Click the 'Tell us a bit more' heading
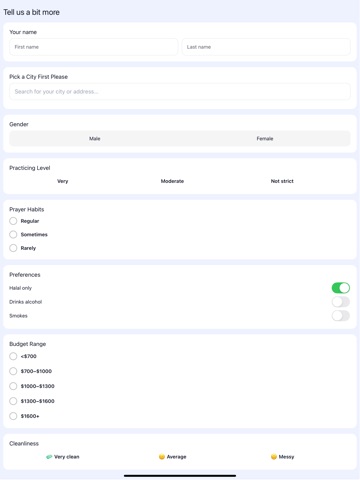The image size is (360, 480). tap(31, 12)
